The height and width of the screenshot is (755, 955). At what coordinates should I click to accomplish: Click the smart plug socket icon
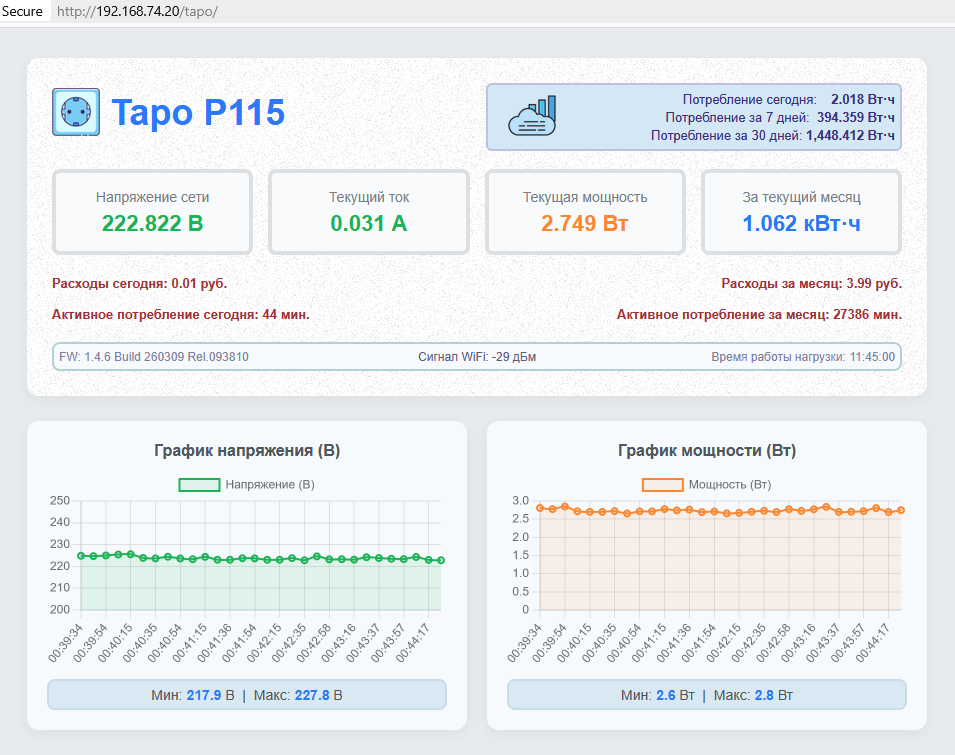coord(76,112)
